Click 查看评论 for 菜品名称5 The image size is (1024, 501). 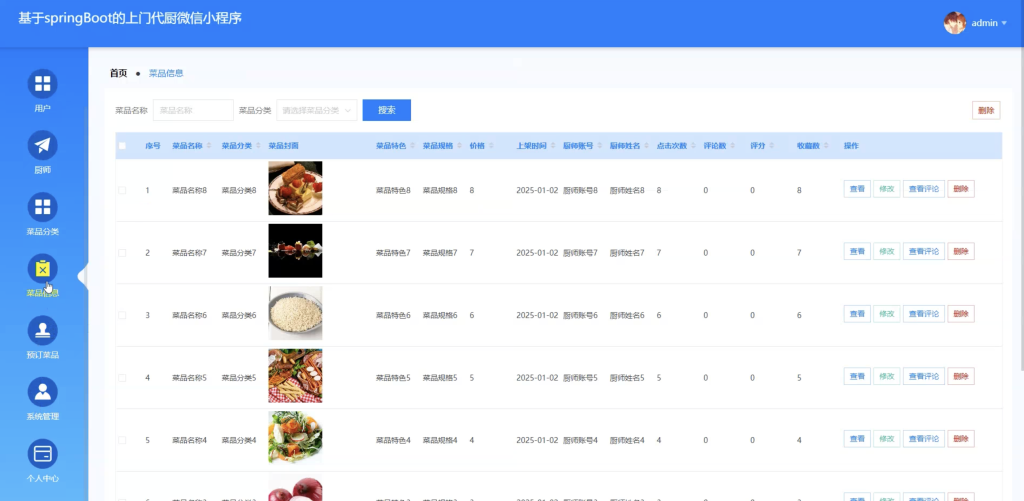click(x=923, y=376)
